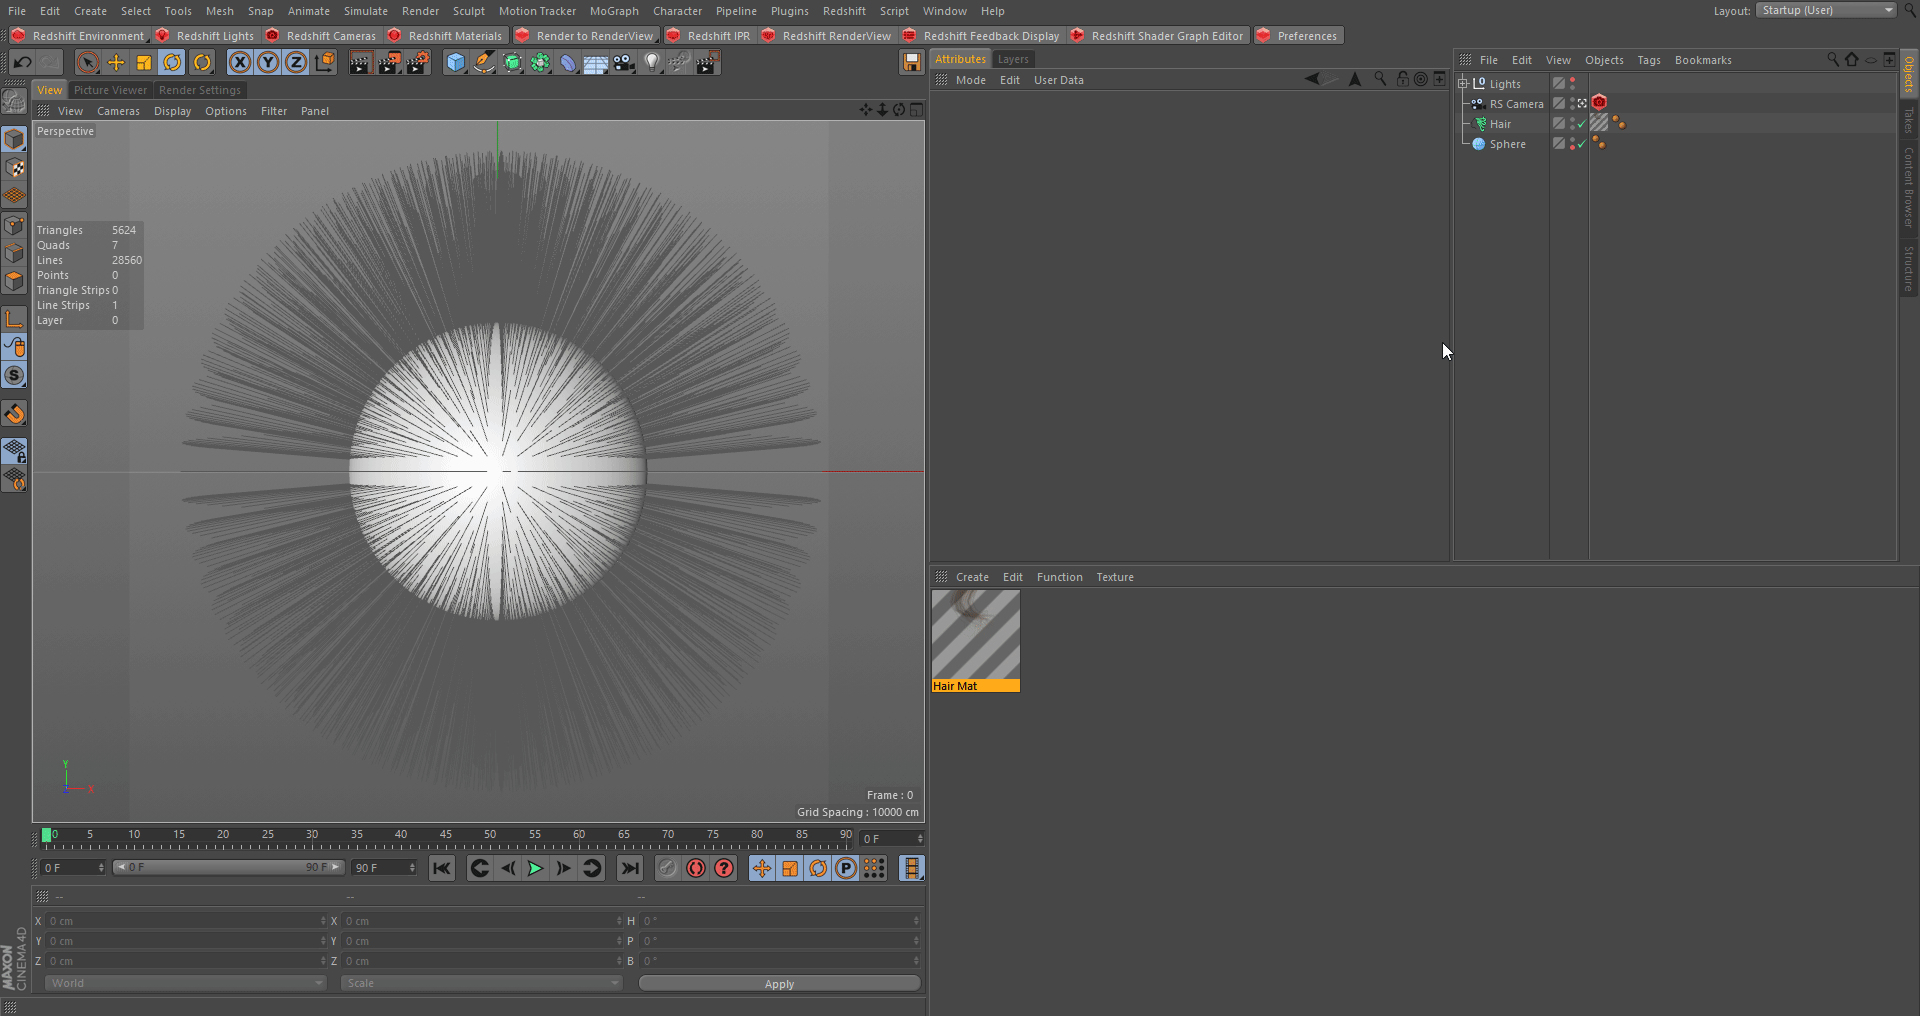The image size is (1920, 1016).
Task: Click the Undo arrow icon
Action: point(22,63)
